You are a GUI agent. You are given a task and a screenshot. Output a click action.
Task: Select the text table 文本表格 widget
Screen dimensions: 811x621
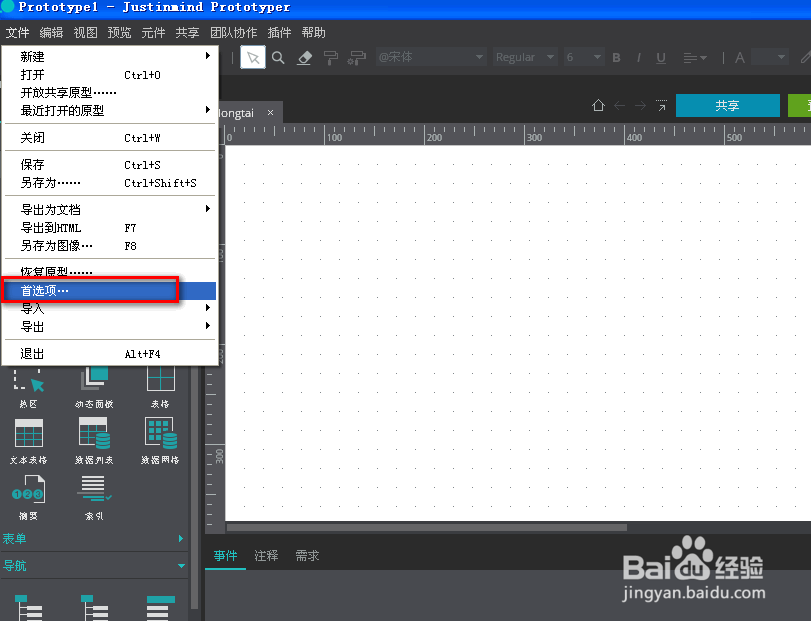28,441
